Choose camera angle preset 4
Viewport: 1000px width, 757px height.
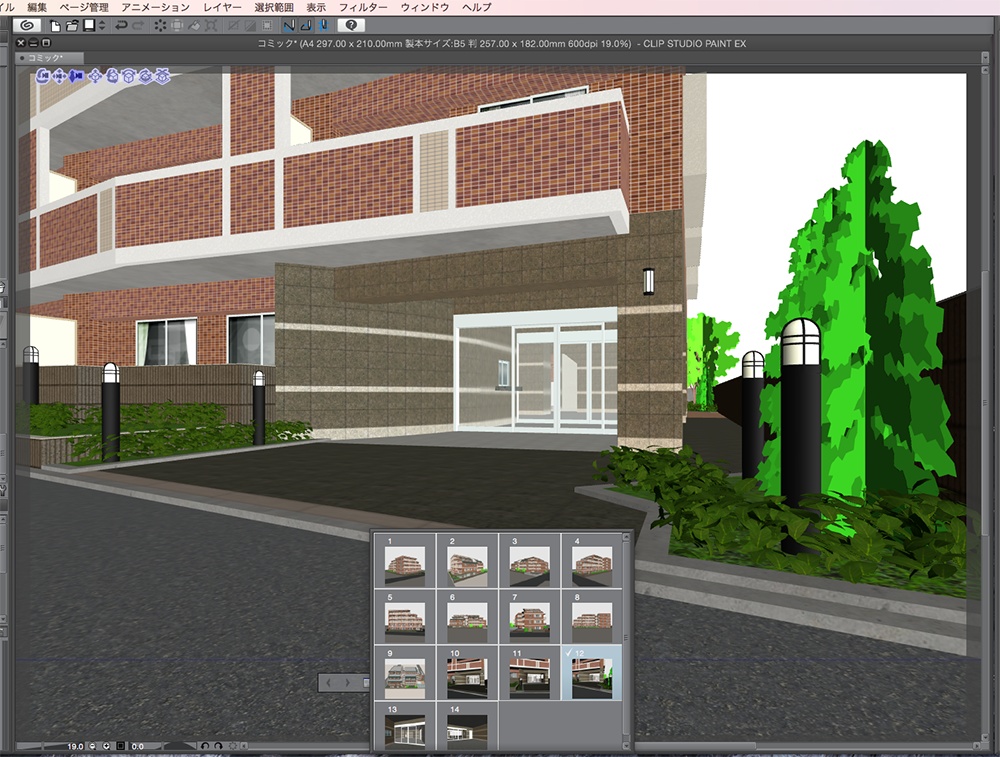click(x=591, y=561)
